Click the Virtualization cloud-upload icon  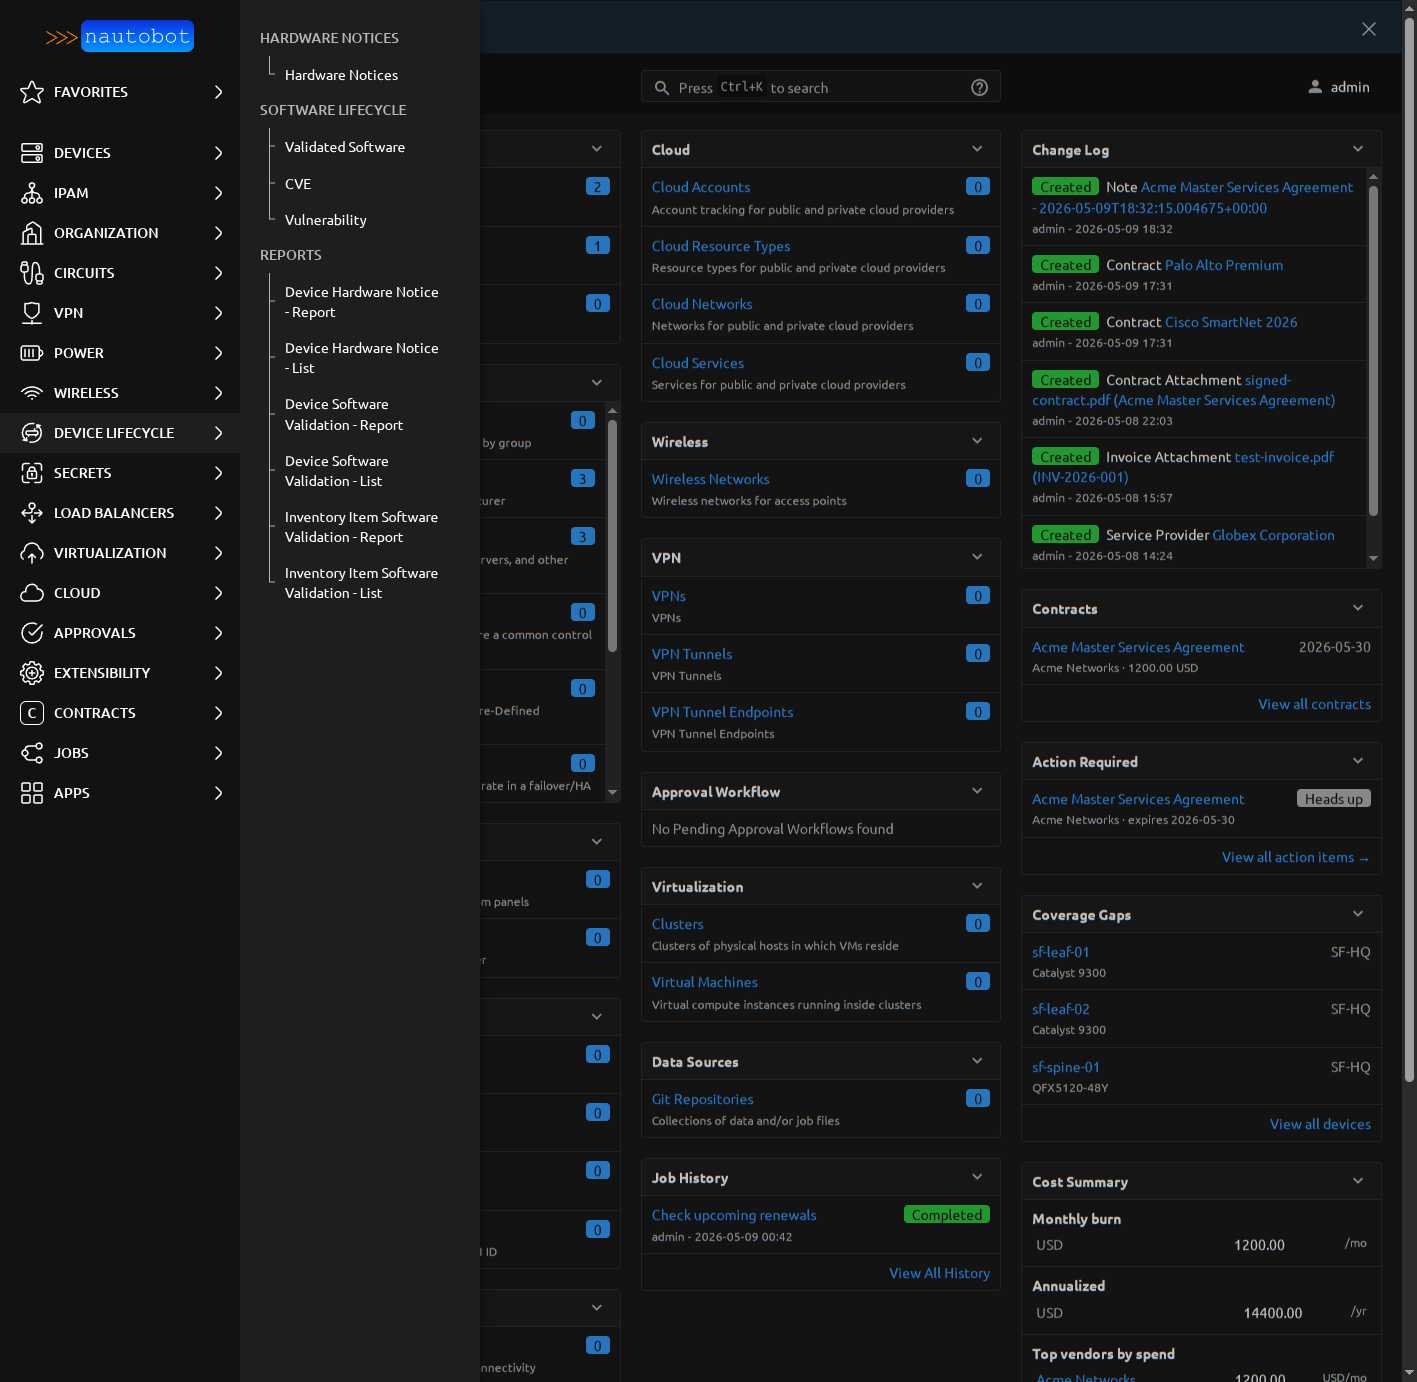[x=32, y=553]
